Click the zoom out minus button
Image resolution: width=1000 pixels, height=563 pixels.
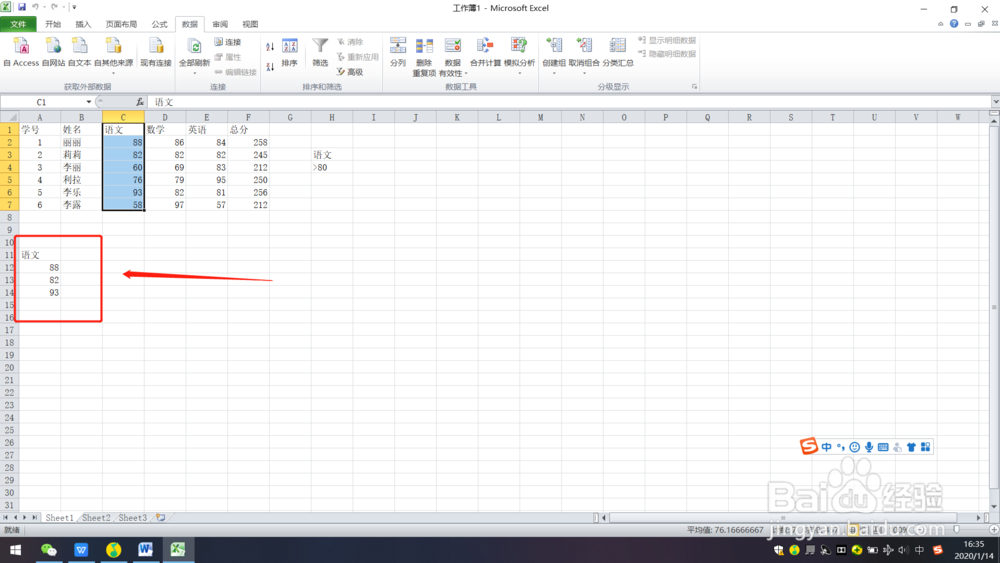pyautogui.click(x=919, y=530)
